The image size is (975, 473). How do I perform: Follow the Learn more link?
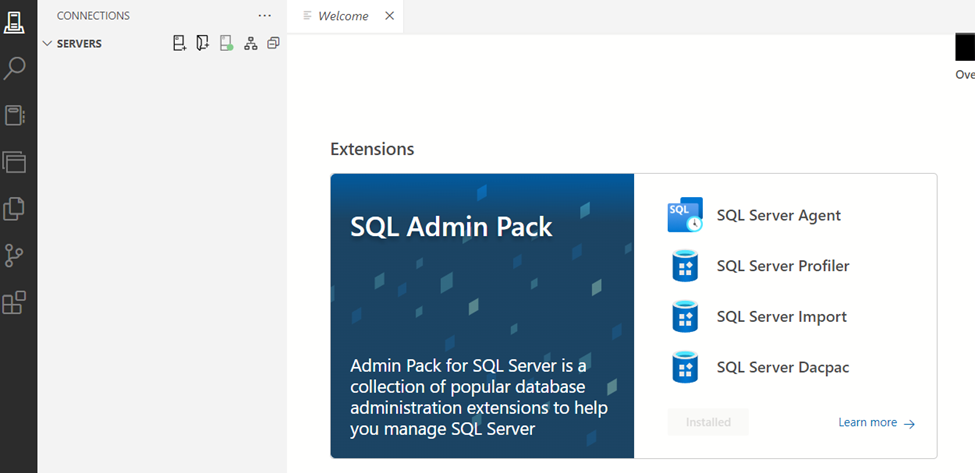(x=877, y=423)
